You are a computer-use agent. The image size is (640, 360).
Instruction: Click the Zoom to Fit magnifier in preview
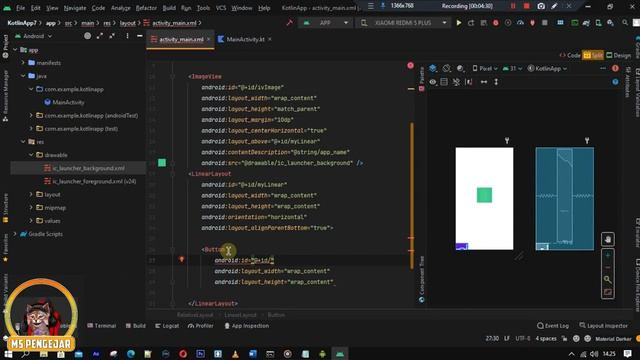pyautogui.click(x=607, y=280)
